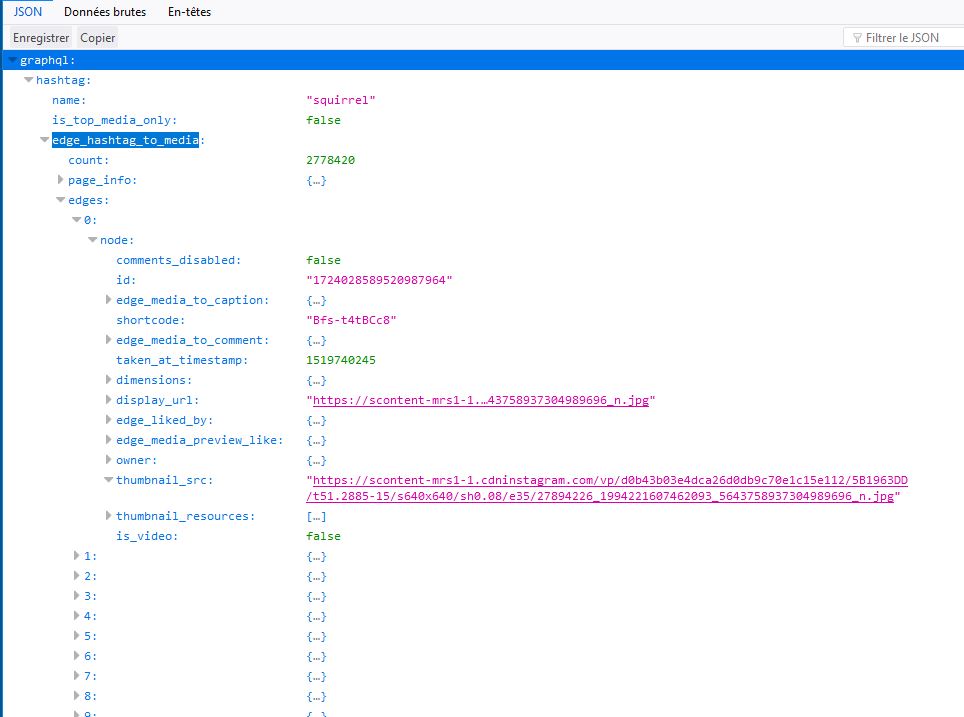Select the taken_at_timestamp row

pos(181,360)
